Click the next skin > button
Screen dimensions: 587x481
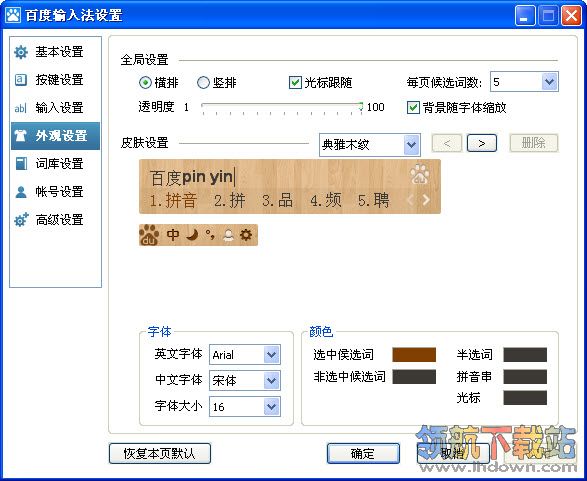pos(482,143)
